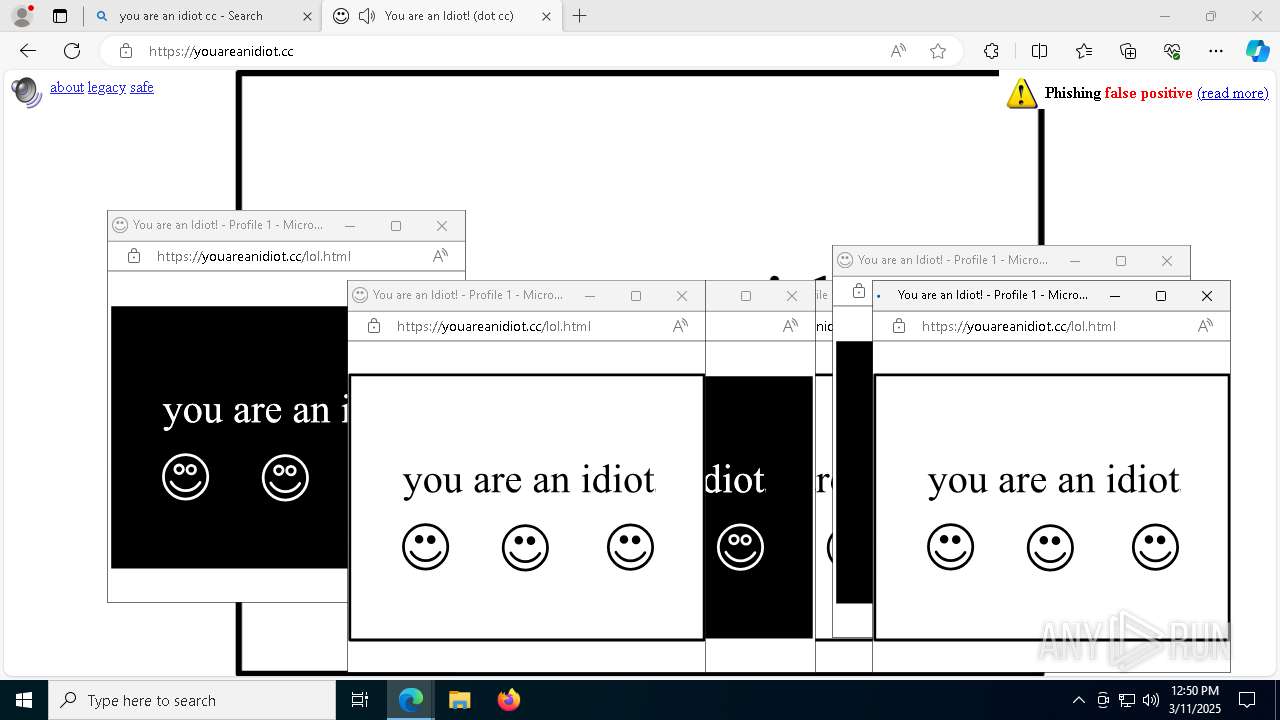Maximize the front right popup window

1161,296
